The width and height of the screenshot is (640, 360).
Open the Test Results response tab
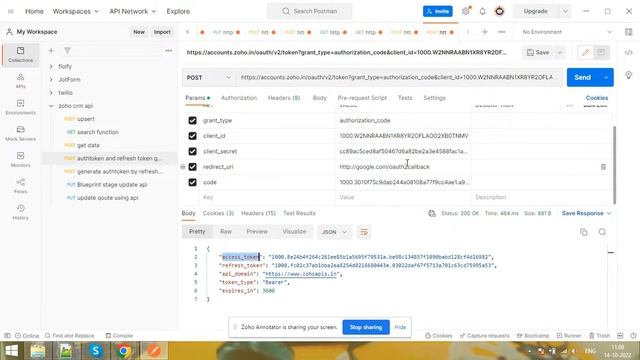tap(299, 213)
